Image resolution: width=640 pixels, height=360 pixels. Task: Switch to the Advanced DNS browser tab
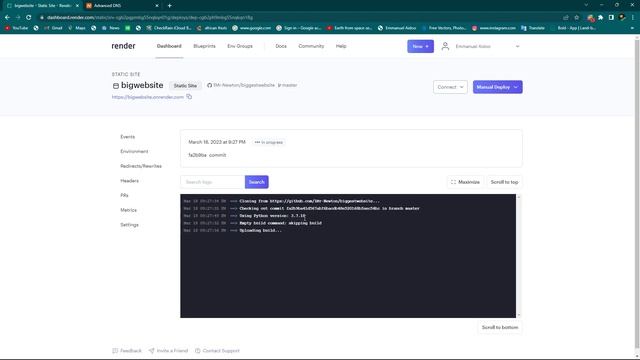click(x=122, y=6)
